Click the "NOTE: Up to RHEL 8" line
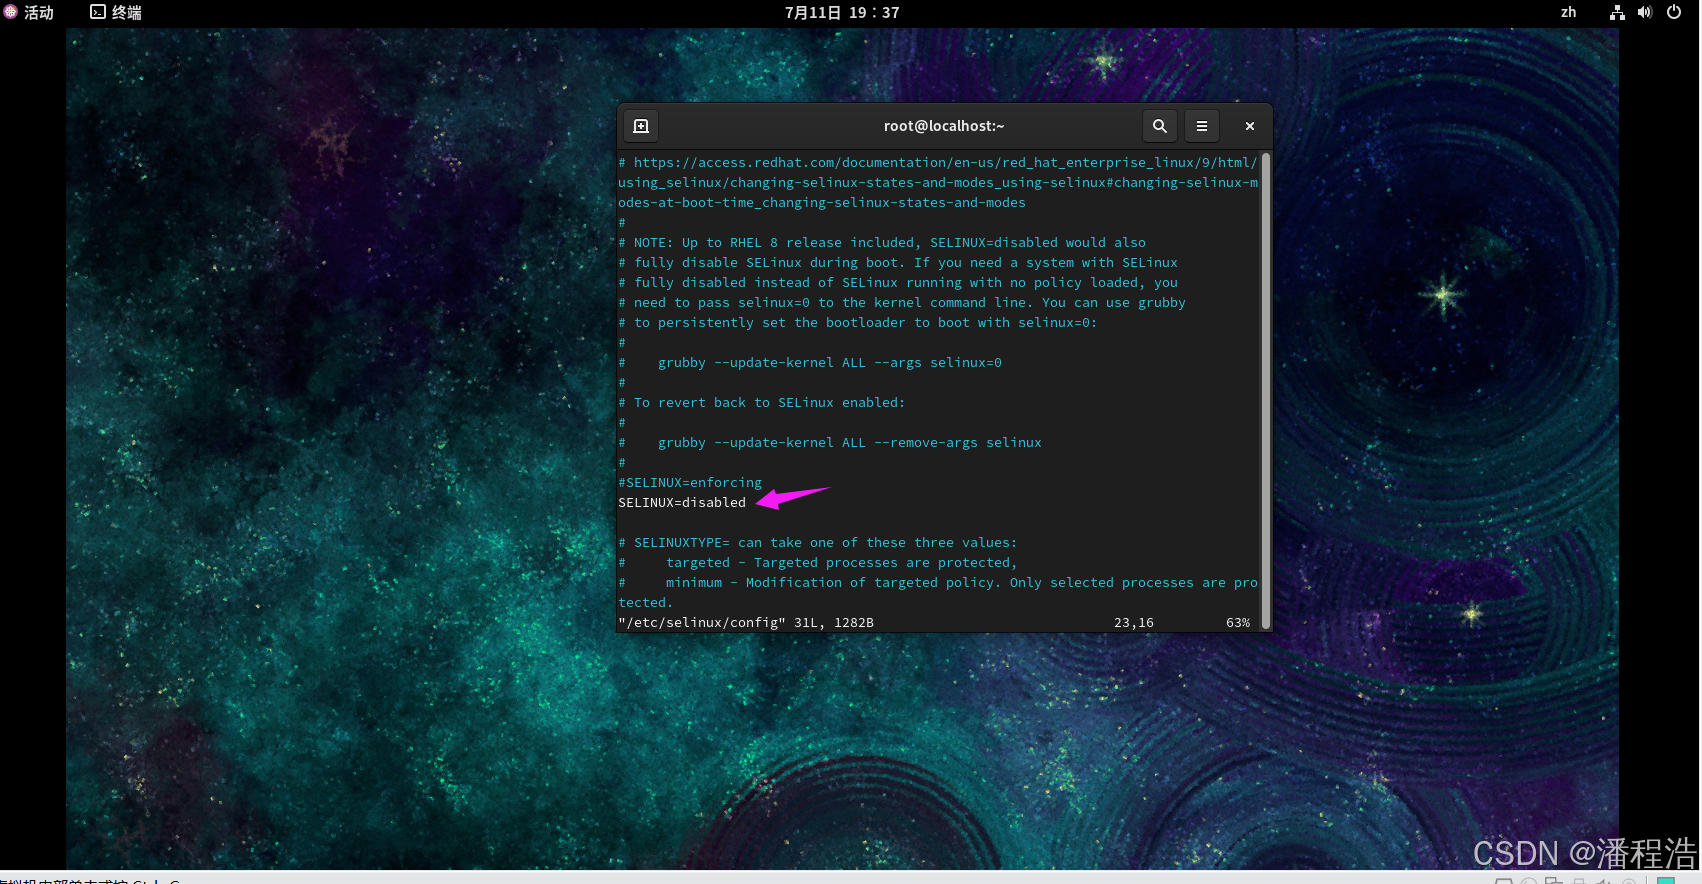This screenshot has height=884, width=1702. [x=882, y=243]
